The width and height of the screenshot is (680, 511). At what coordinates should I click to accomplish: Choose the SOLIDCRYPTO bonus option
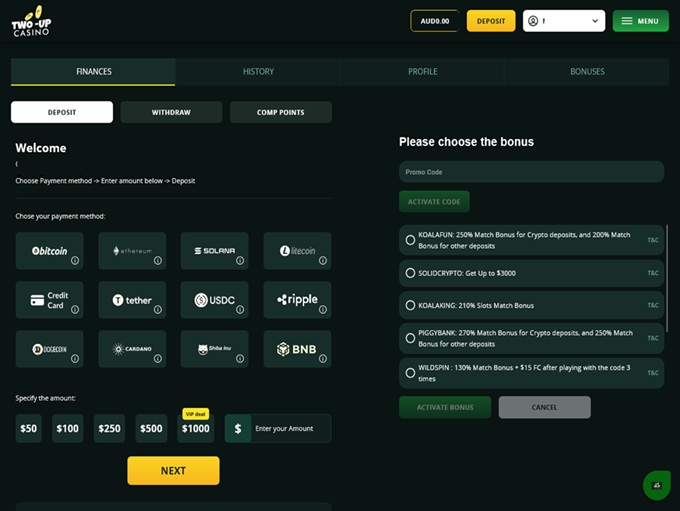(411, 273)
